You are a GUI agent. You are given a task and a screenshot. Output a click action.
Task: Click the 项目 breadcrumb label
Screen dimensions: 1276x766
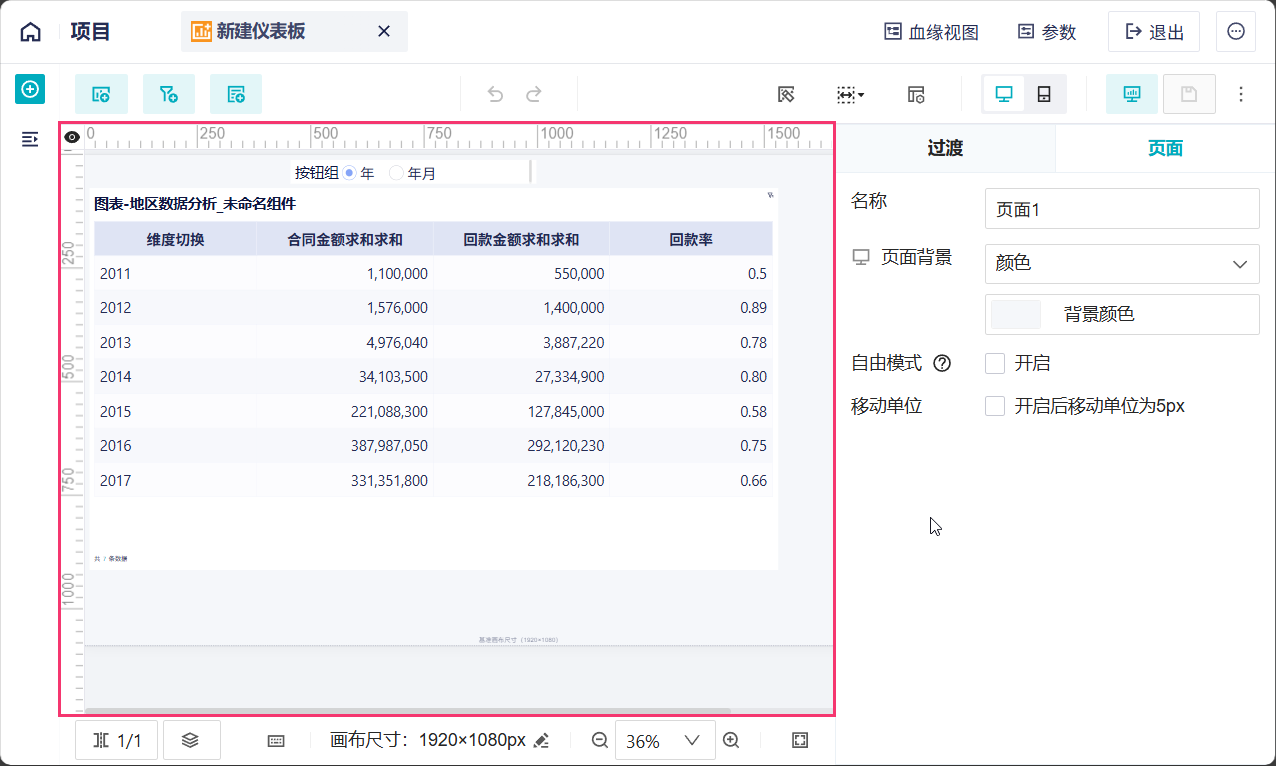click(91, 32)
